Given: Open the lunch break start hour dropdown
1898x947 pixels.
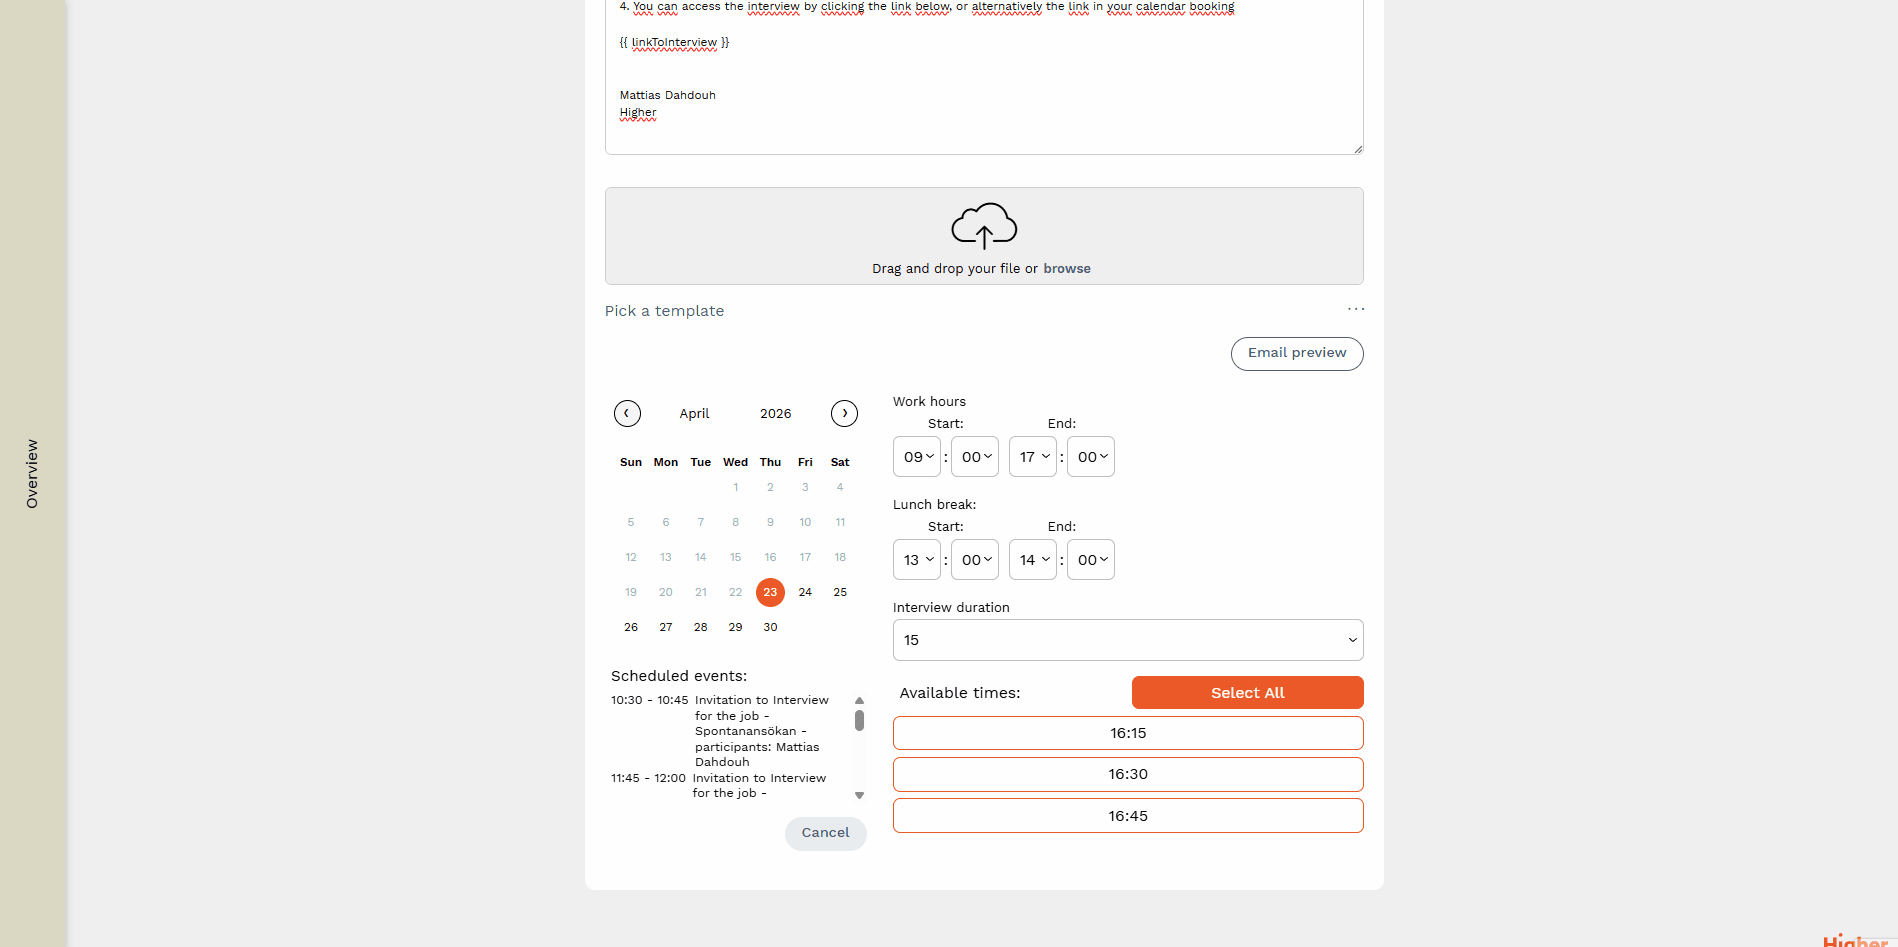Looking at the screenshot, I should 917,560.
